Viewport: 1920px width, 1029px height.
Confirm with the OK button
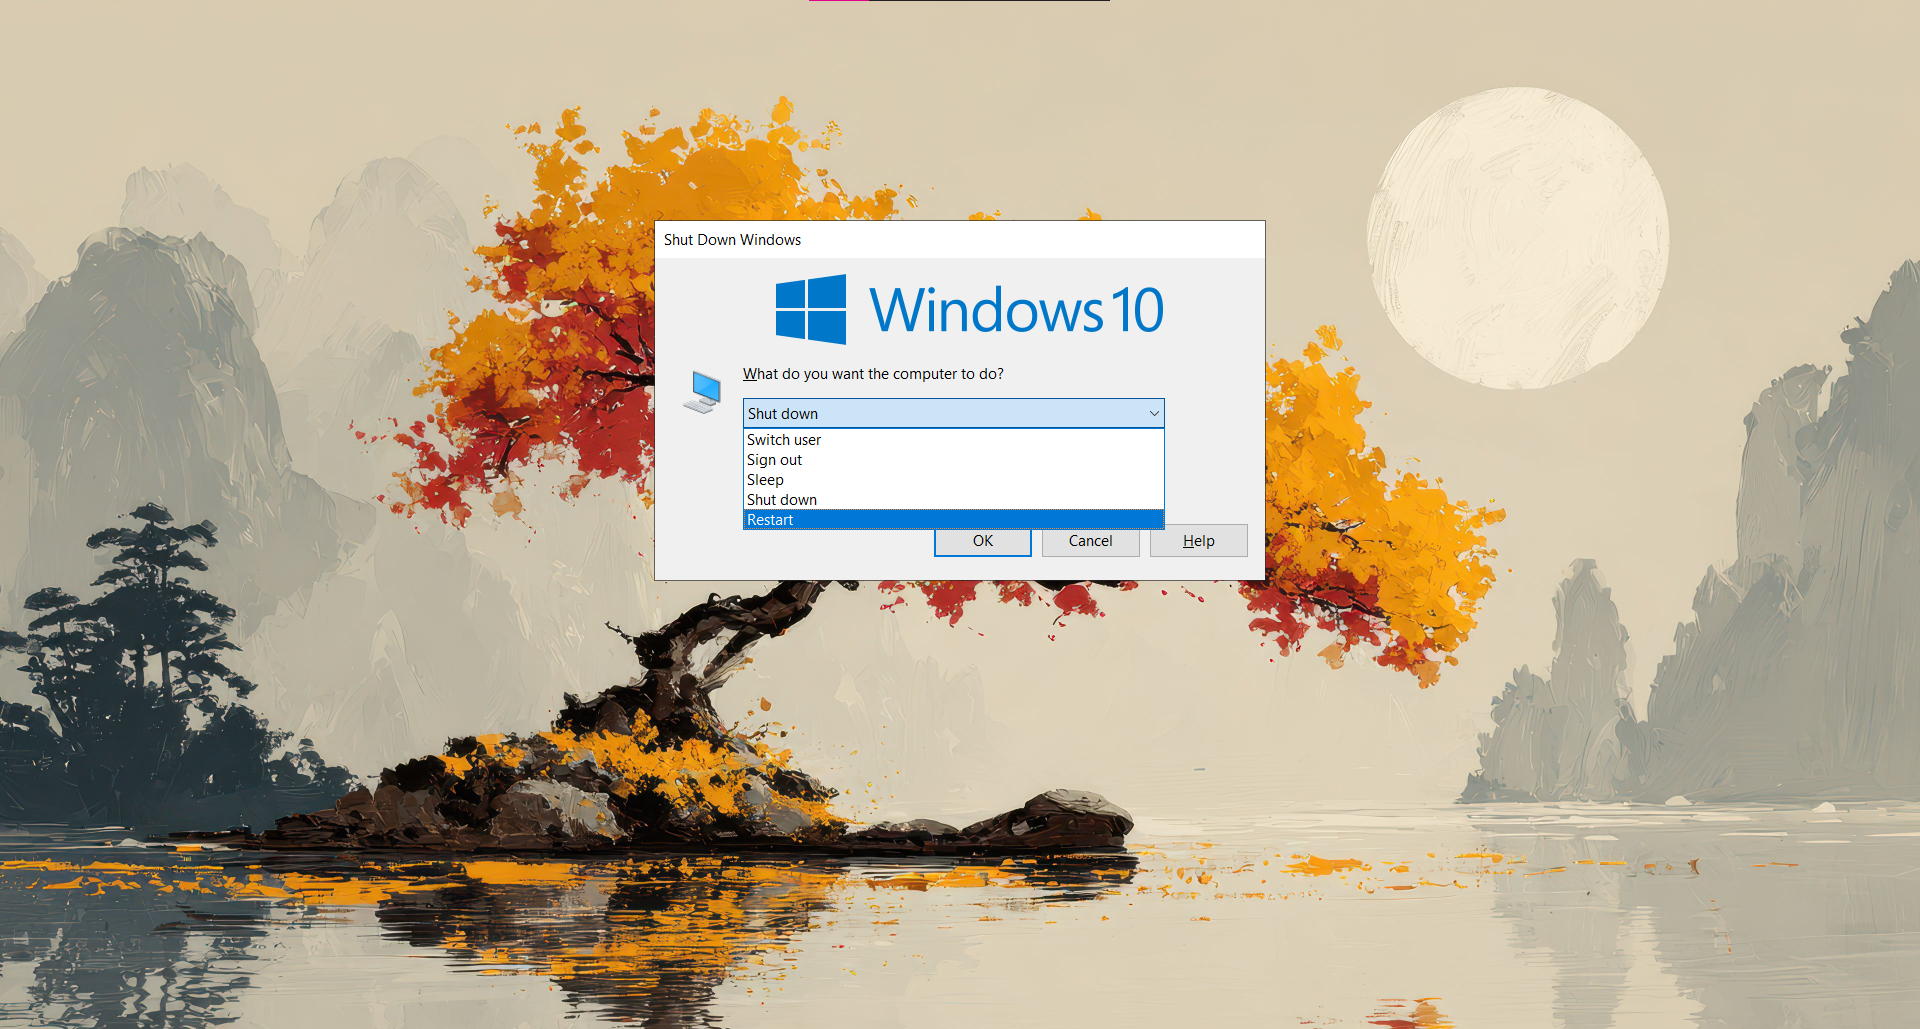pyautogui.click(x=983, y=541)
